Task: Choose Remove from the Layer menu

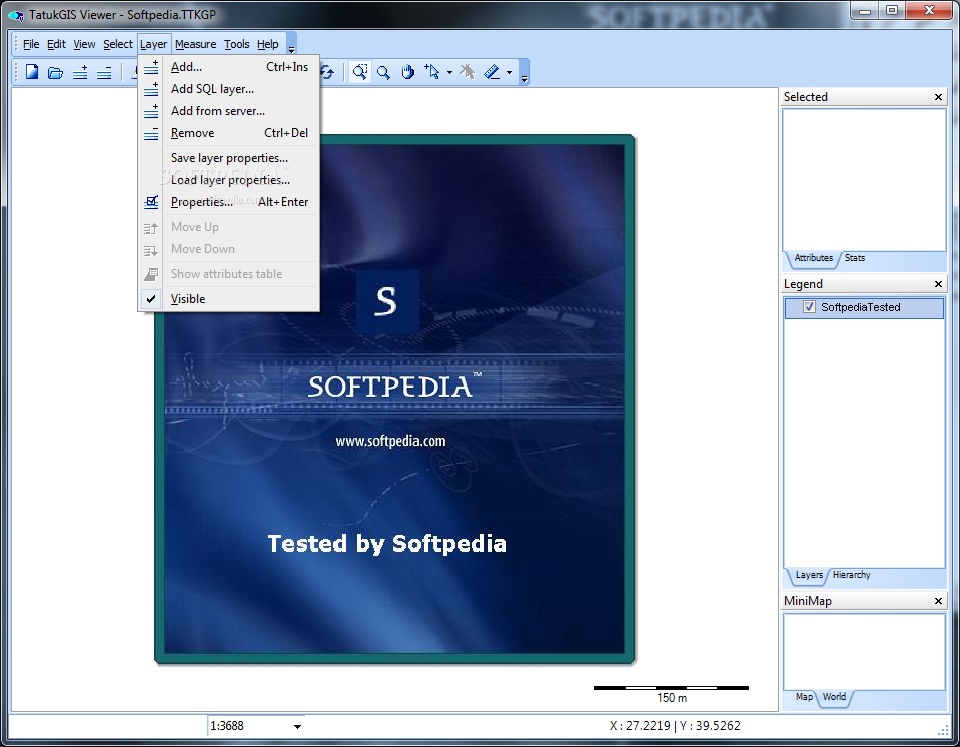Action: click(229, 133)
